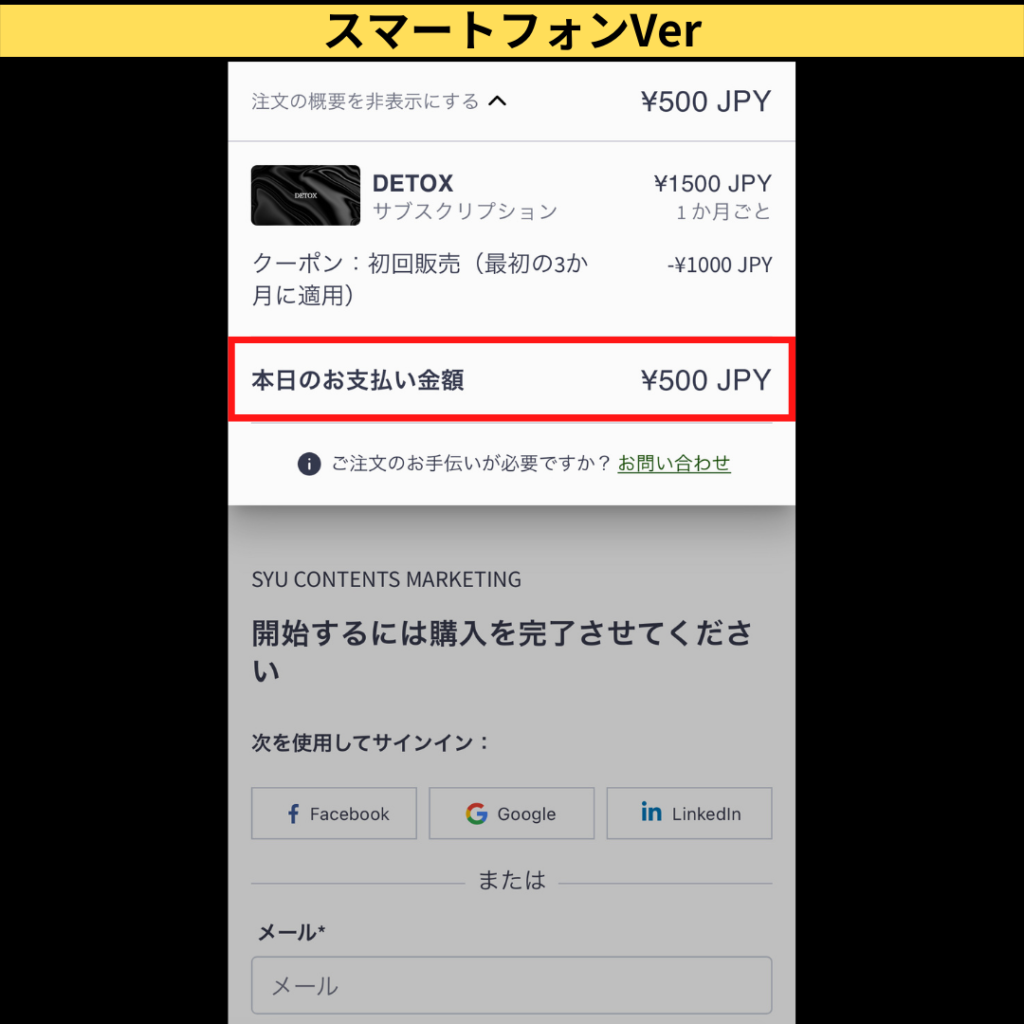Image resolution: width=1024 pixels, height=1024 pixels.
Task: Click the coupon 初回販売 discount line
Action: [x=420, y=280]
